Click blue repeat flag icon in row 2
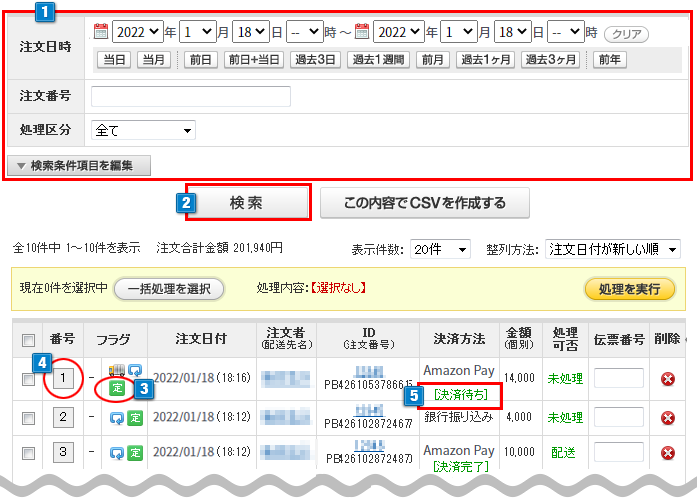The width and height of the screenshot is (698, 500). [117, 418]
